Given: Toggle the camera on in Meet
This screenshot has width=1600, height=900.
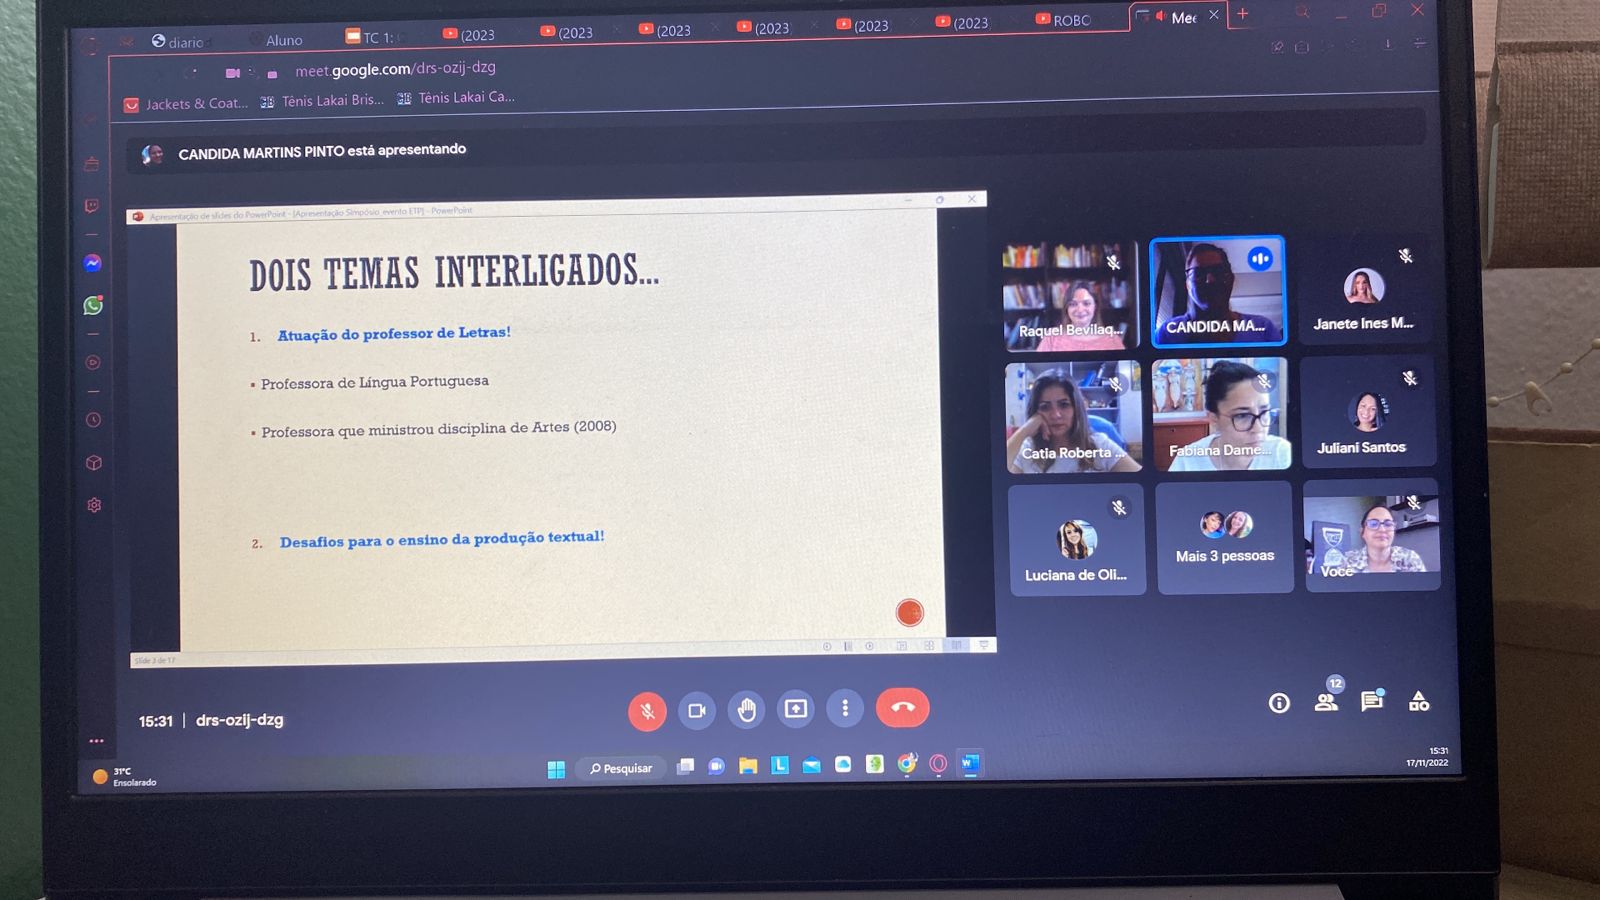Looking at the screenshot, I should [x=697, y=710].
